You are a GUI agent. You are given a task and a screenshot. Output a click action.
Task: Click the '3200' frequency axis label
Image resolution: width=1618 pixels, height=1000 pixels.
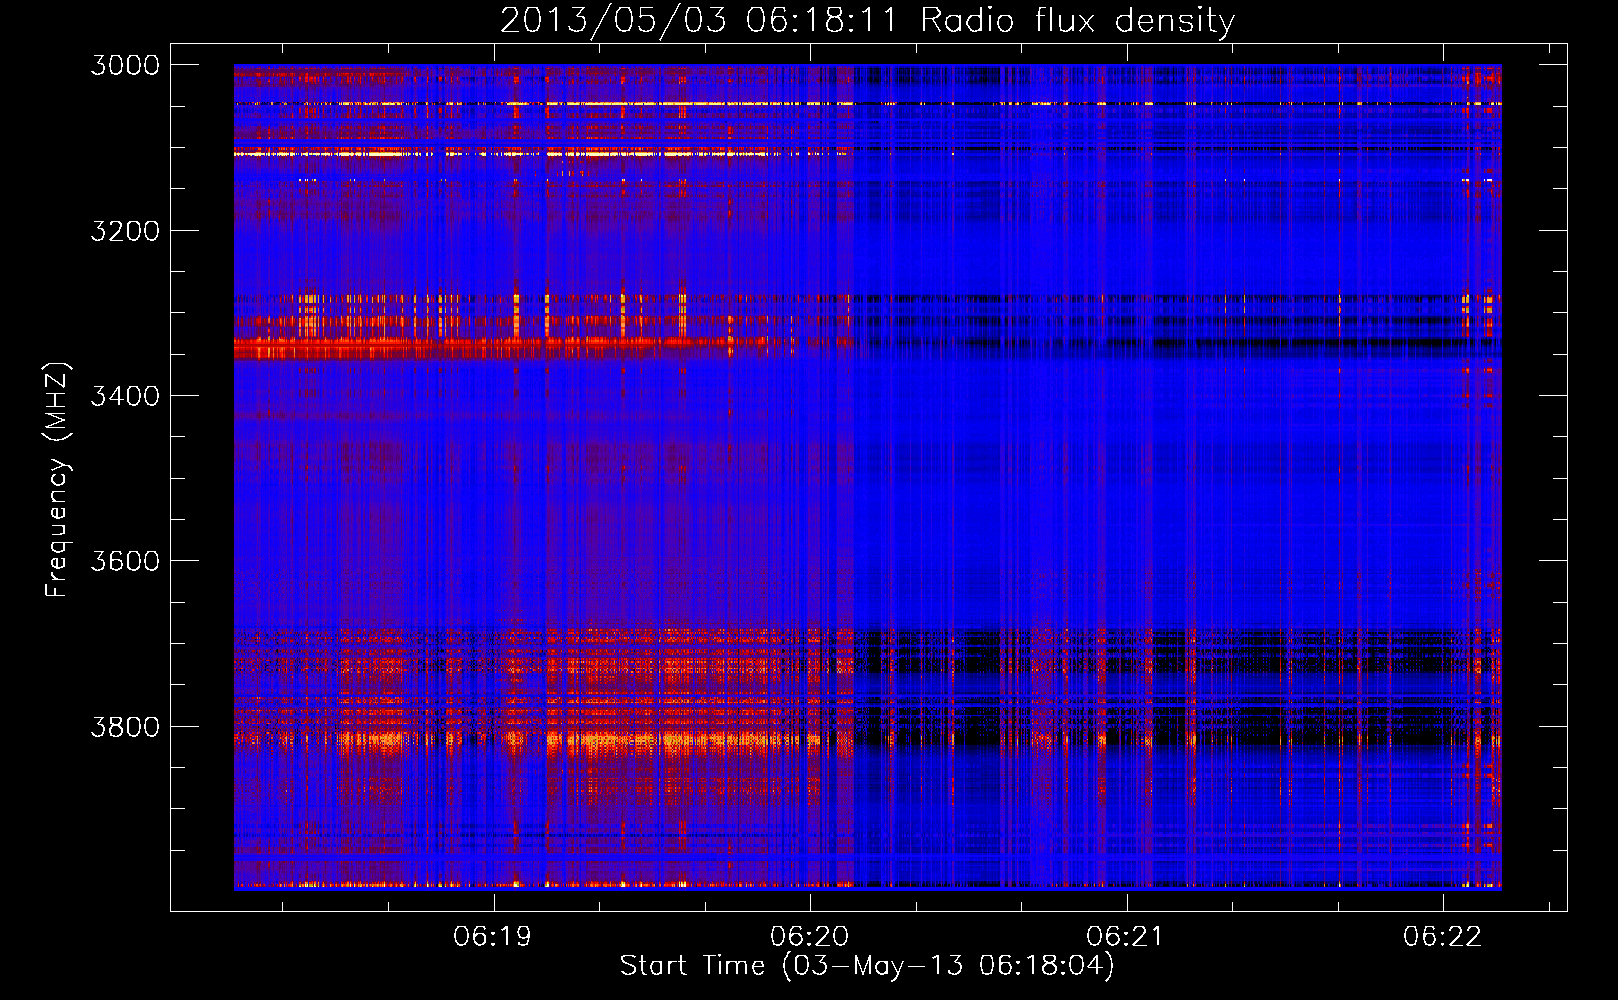tap(125, 231)
